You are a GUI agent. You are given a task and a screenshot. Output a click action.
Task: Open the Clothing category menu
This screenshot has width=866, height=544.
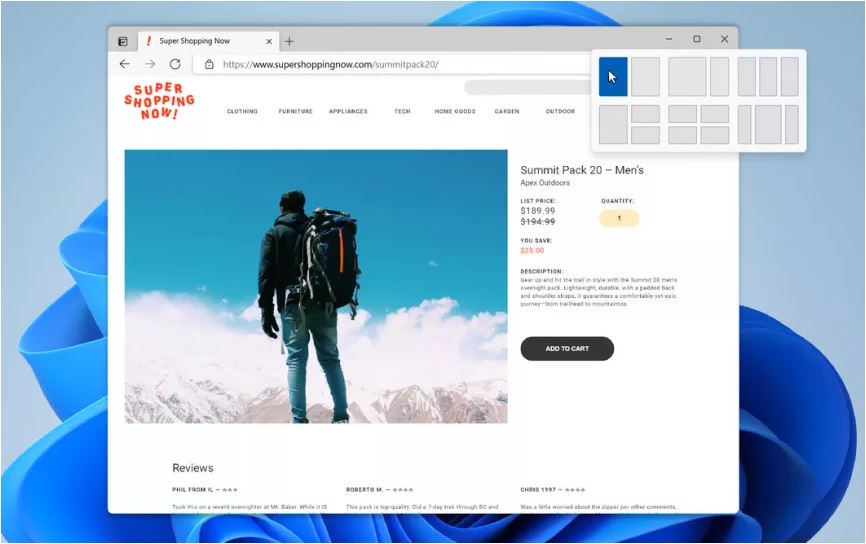(x=242, y=112)
